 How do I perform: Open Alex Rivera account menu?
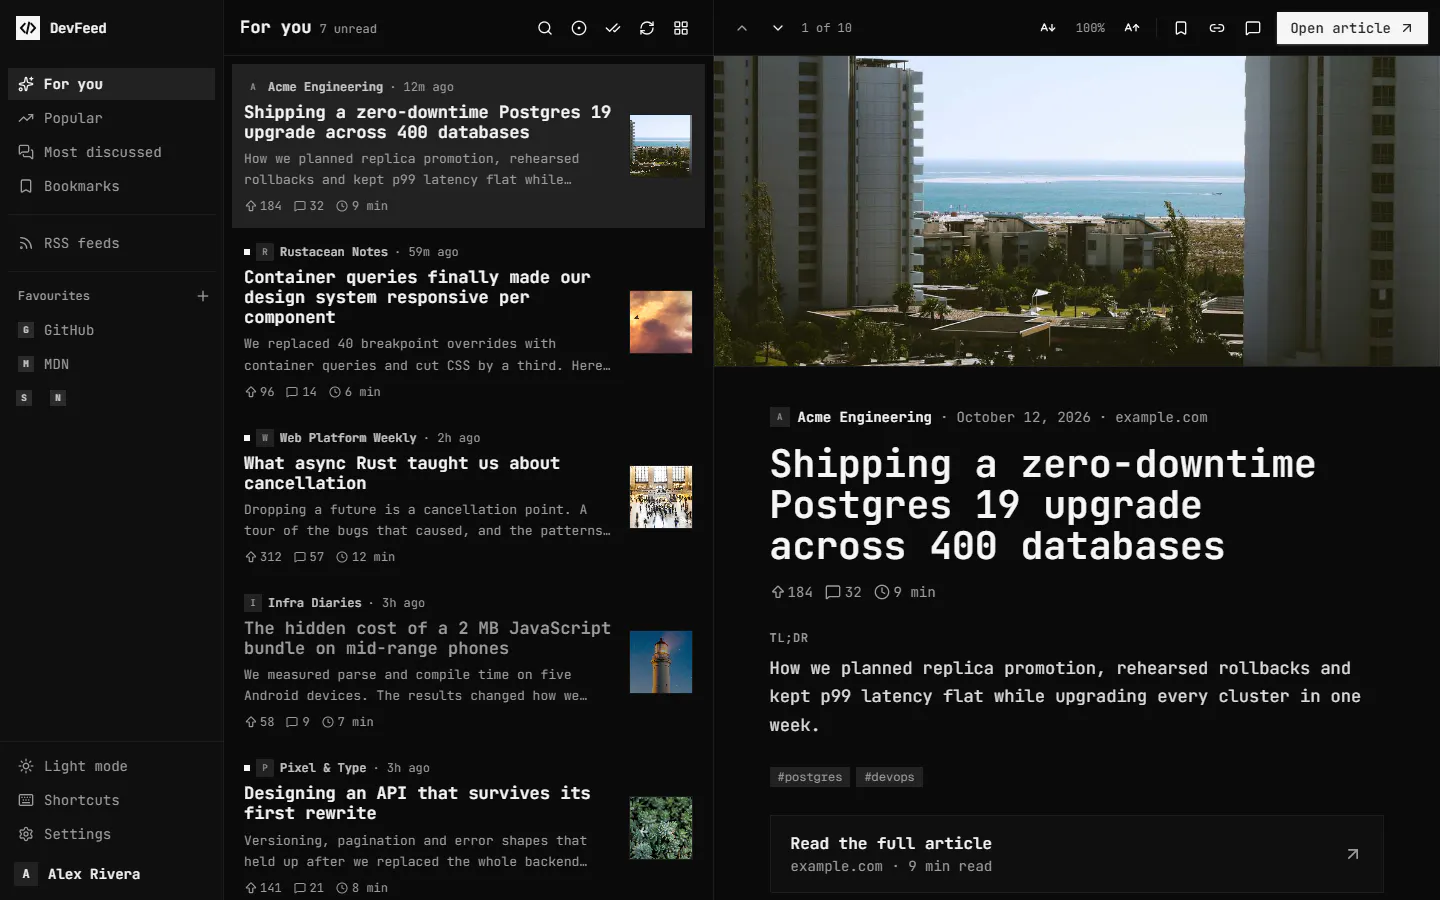click(x=111, y=874)
